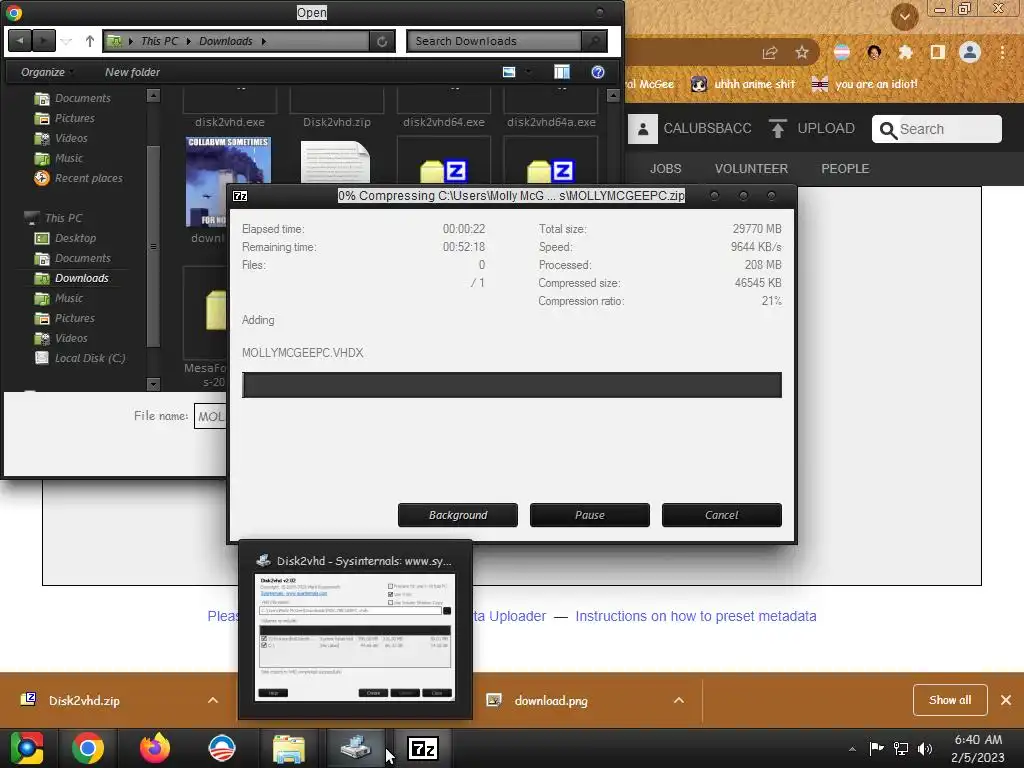This screenshot has width=1024, height=768.
Task: Click the File name input field
Action: pyautogui.click(x=210, y=417)
